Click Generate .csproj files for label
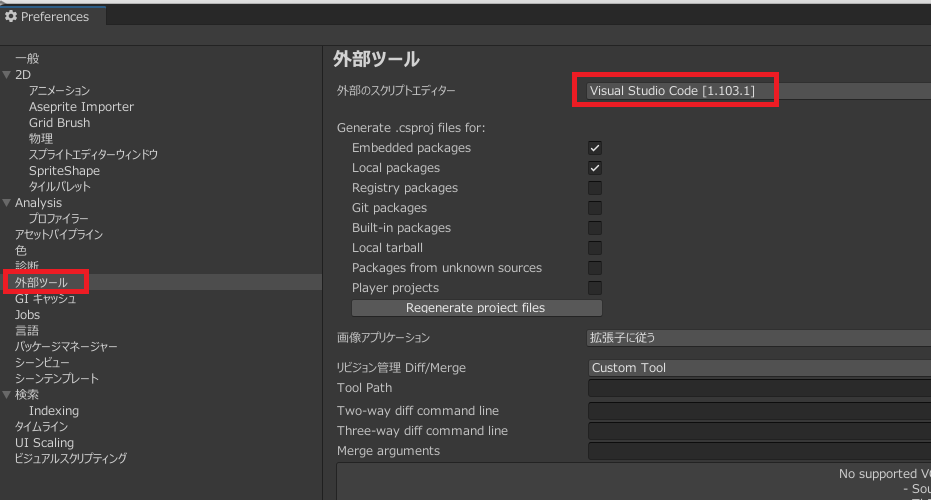This screenshot has width=931, height=500. 411,128
